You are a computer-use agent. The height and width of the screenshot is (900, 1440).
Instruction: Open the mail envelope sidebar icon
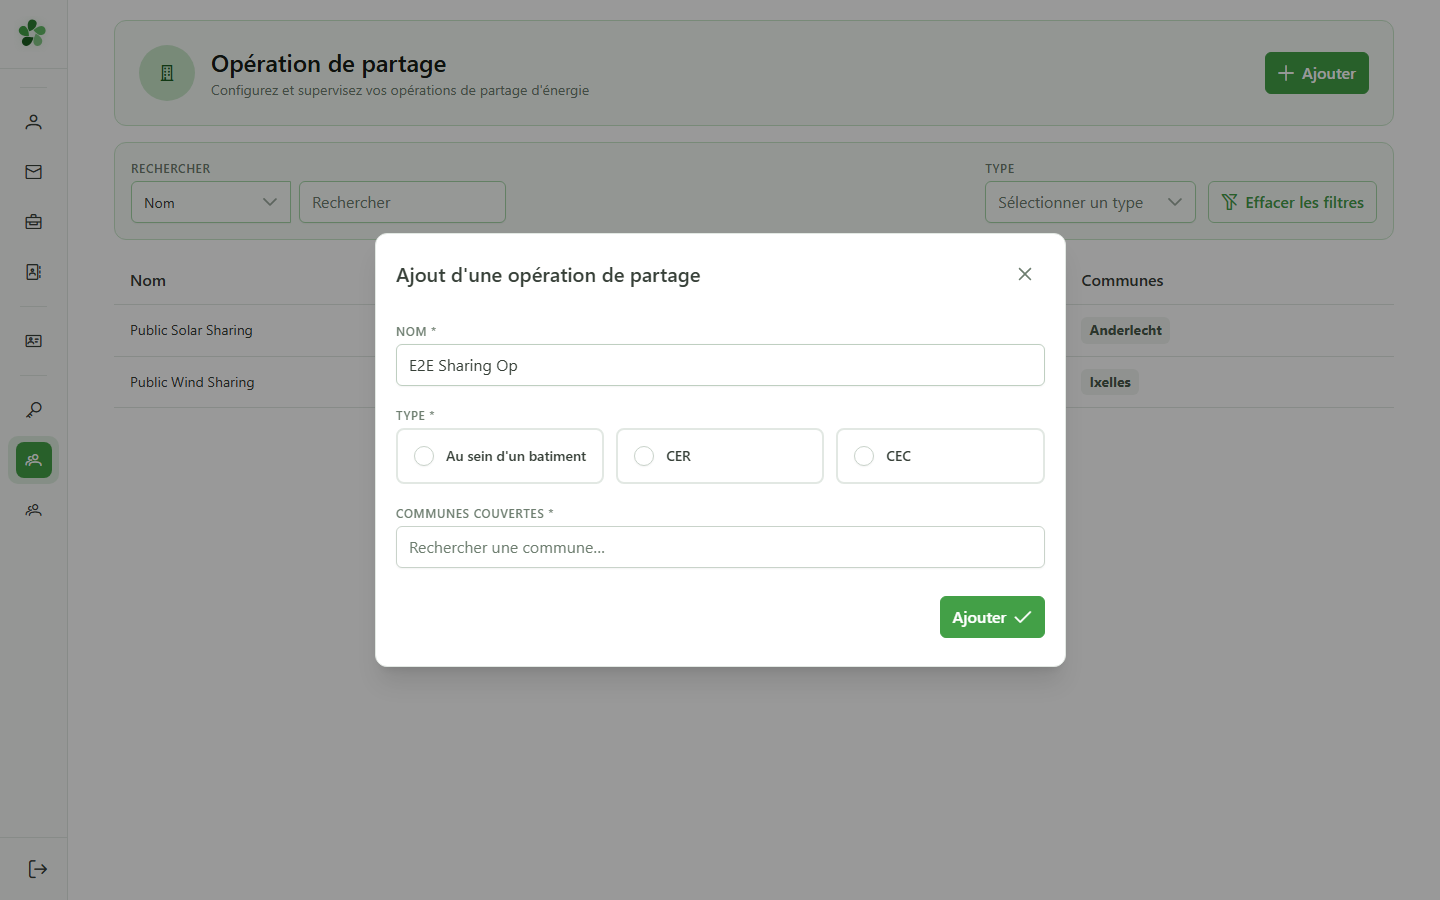click(x=34, y=172)
